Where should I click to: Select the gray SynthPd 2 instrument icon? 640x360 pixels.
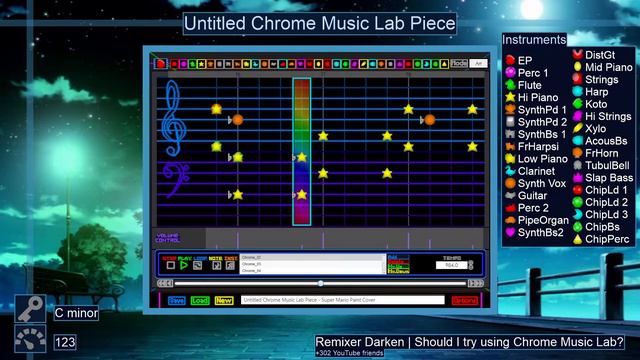click(219, 64)
